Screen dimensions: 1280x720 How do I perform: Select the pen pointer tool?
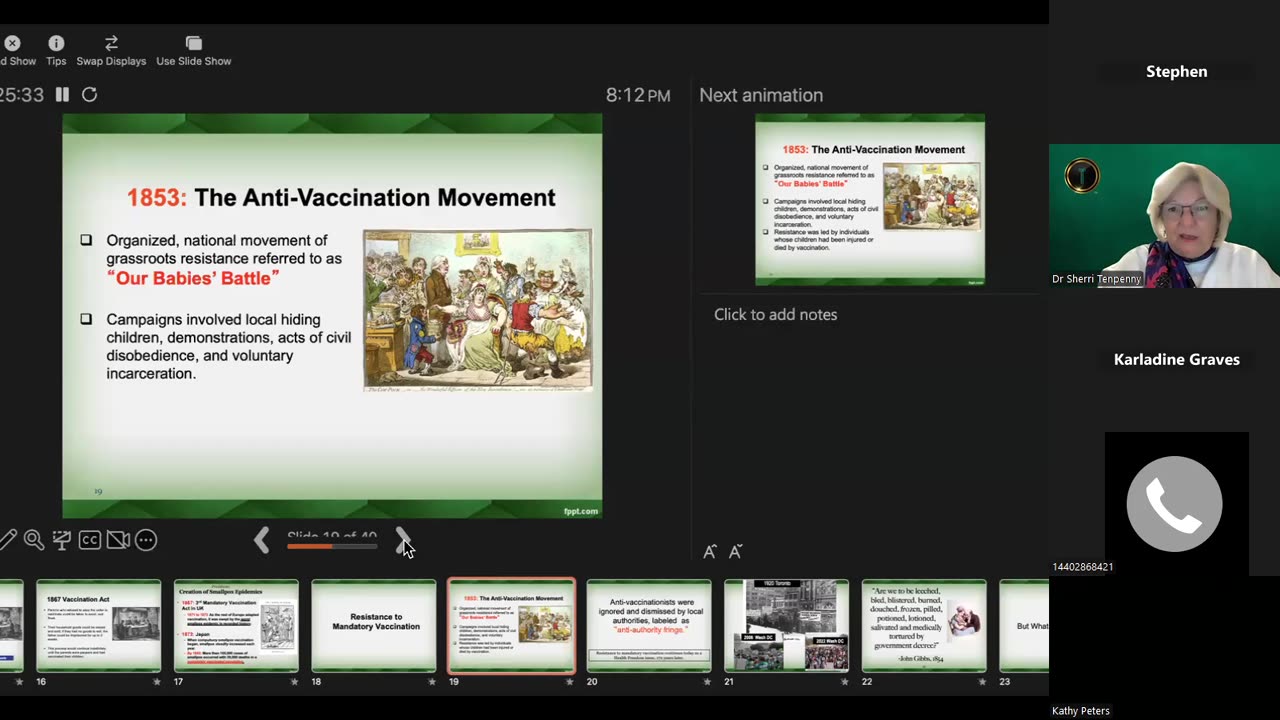[x=8, y=540]
